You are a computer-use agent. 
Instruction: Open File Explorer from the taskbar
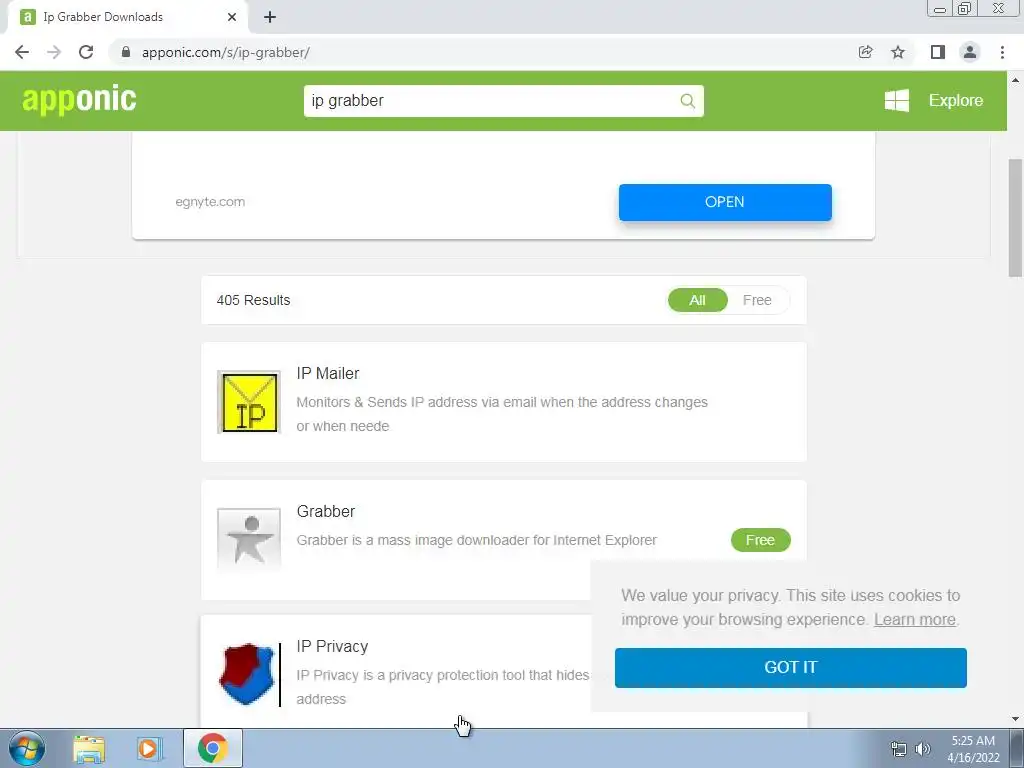click(x=89, y=749)
